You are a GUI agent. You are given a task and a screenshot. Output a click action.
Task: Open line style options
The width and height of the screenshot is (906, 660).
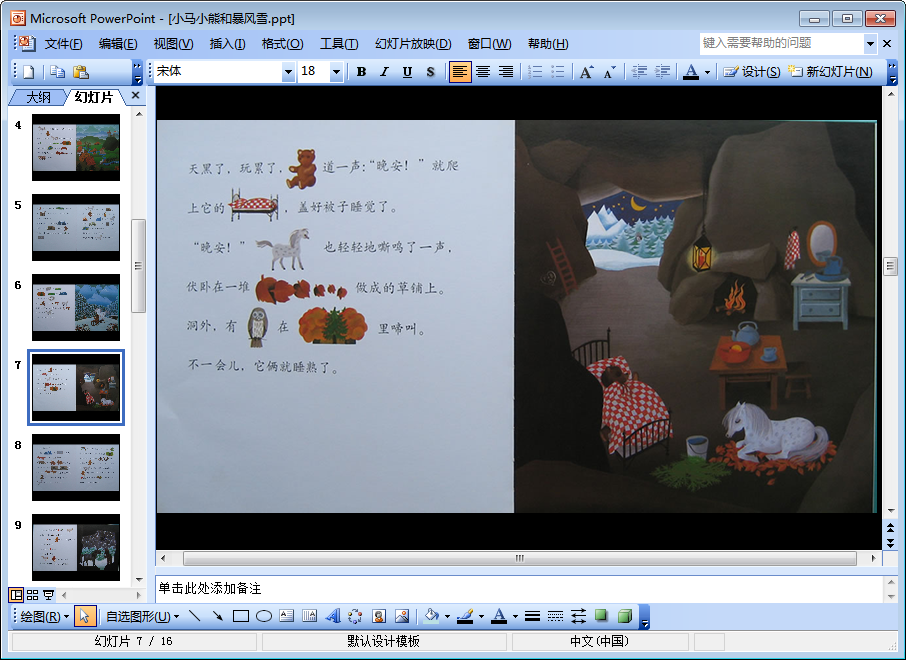point(532,616)
